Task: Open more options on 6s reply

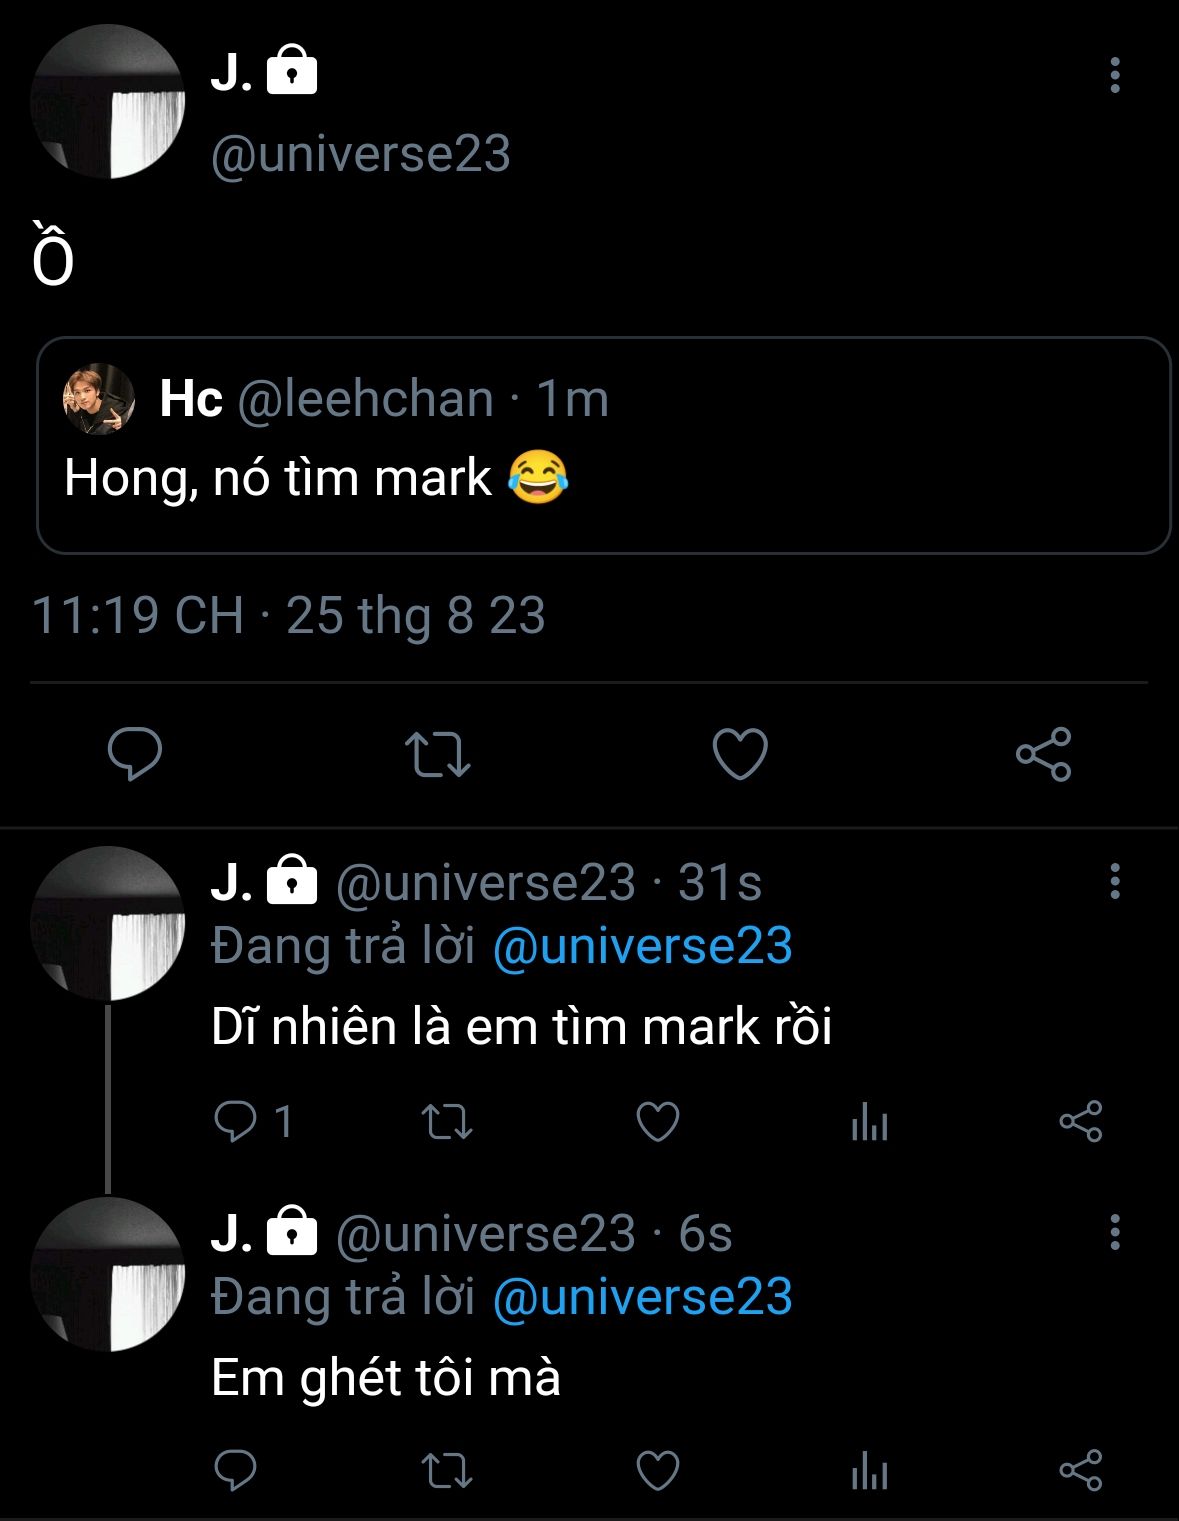Action: (x=1114, y=1232)
